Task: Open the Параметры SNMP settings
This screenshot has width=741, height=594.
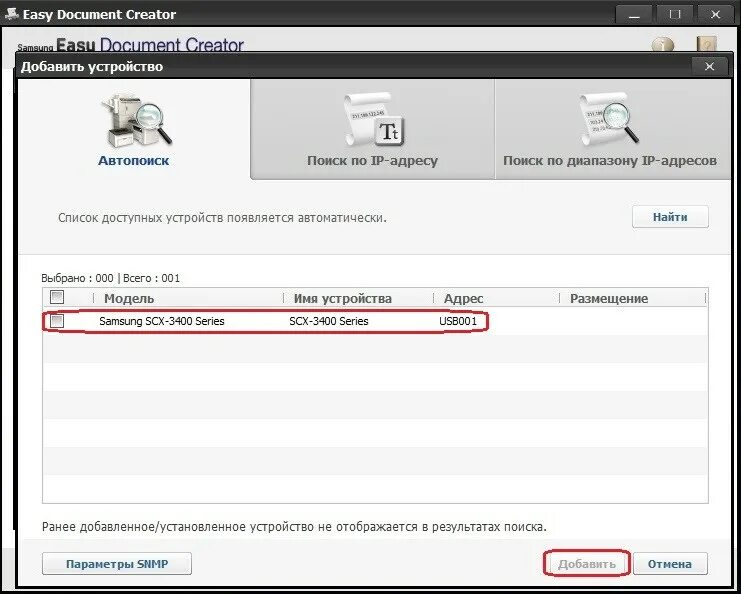Action: coord(117,564)
